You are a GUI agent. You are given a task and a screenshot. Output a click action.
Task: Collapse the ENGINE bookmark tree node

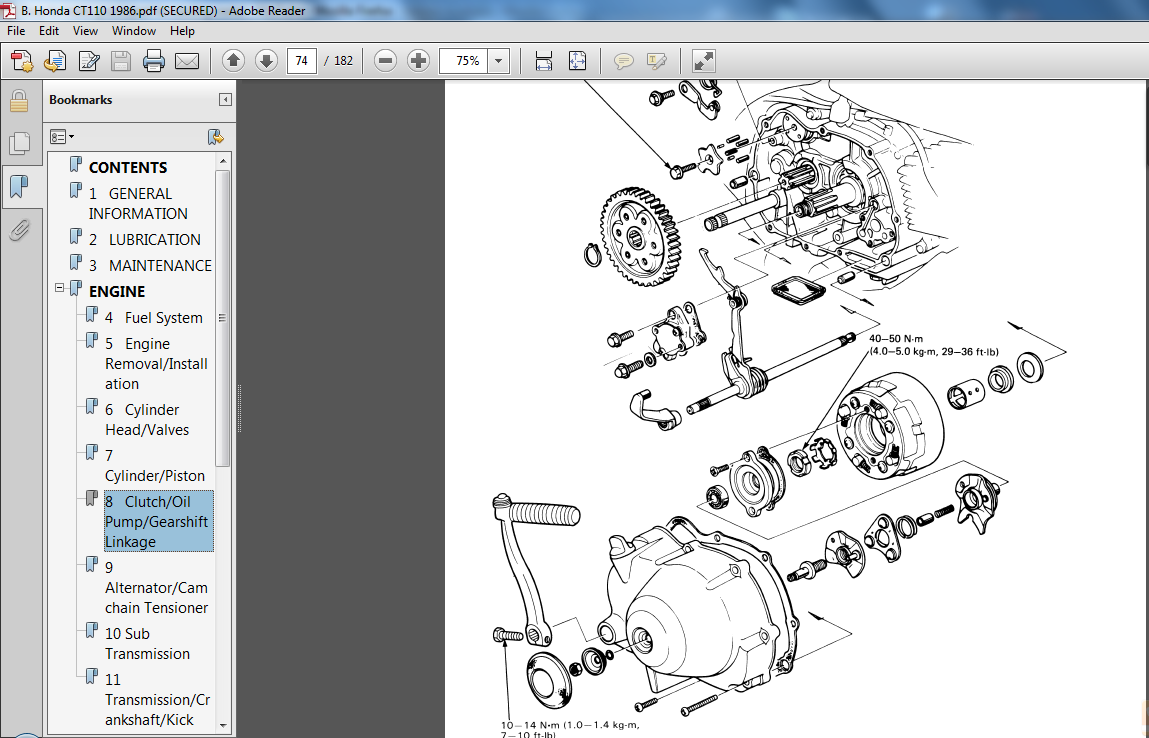pyautogui.click(x=59, y=288)
